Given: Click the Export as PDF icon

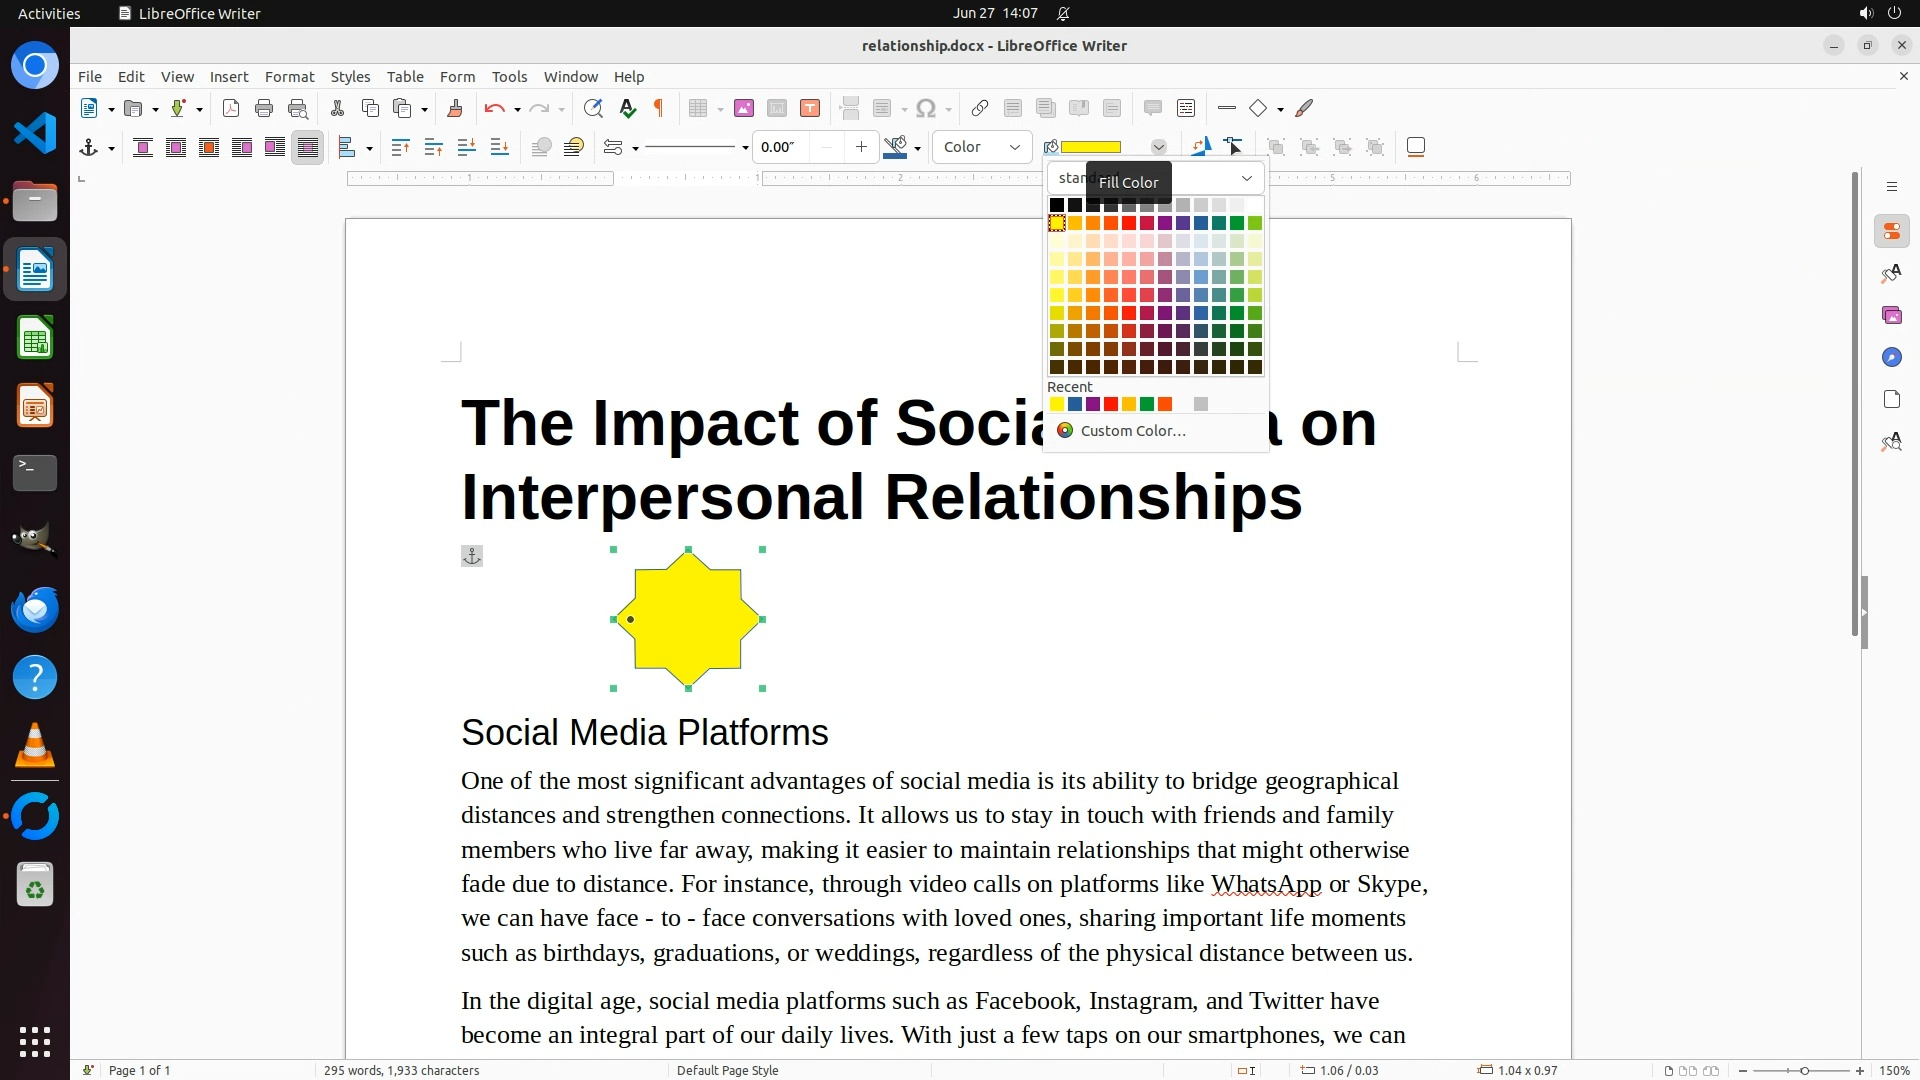Looking at the screenshot, I should [231, 108].
